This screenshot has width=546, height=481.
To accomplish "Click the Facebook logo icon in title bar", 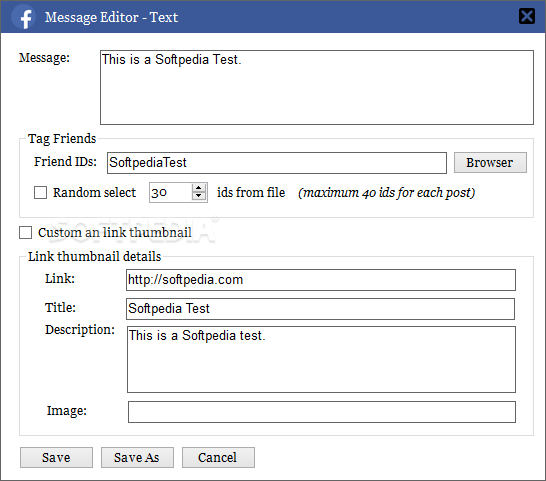I will coord(23,17).
